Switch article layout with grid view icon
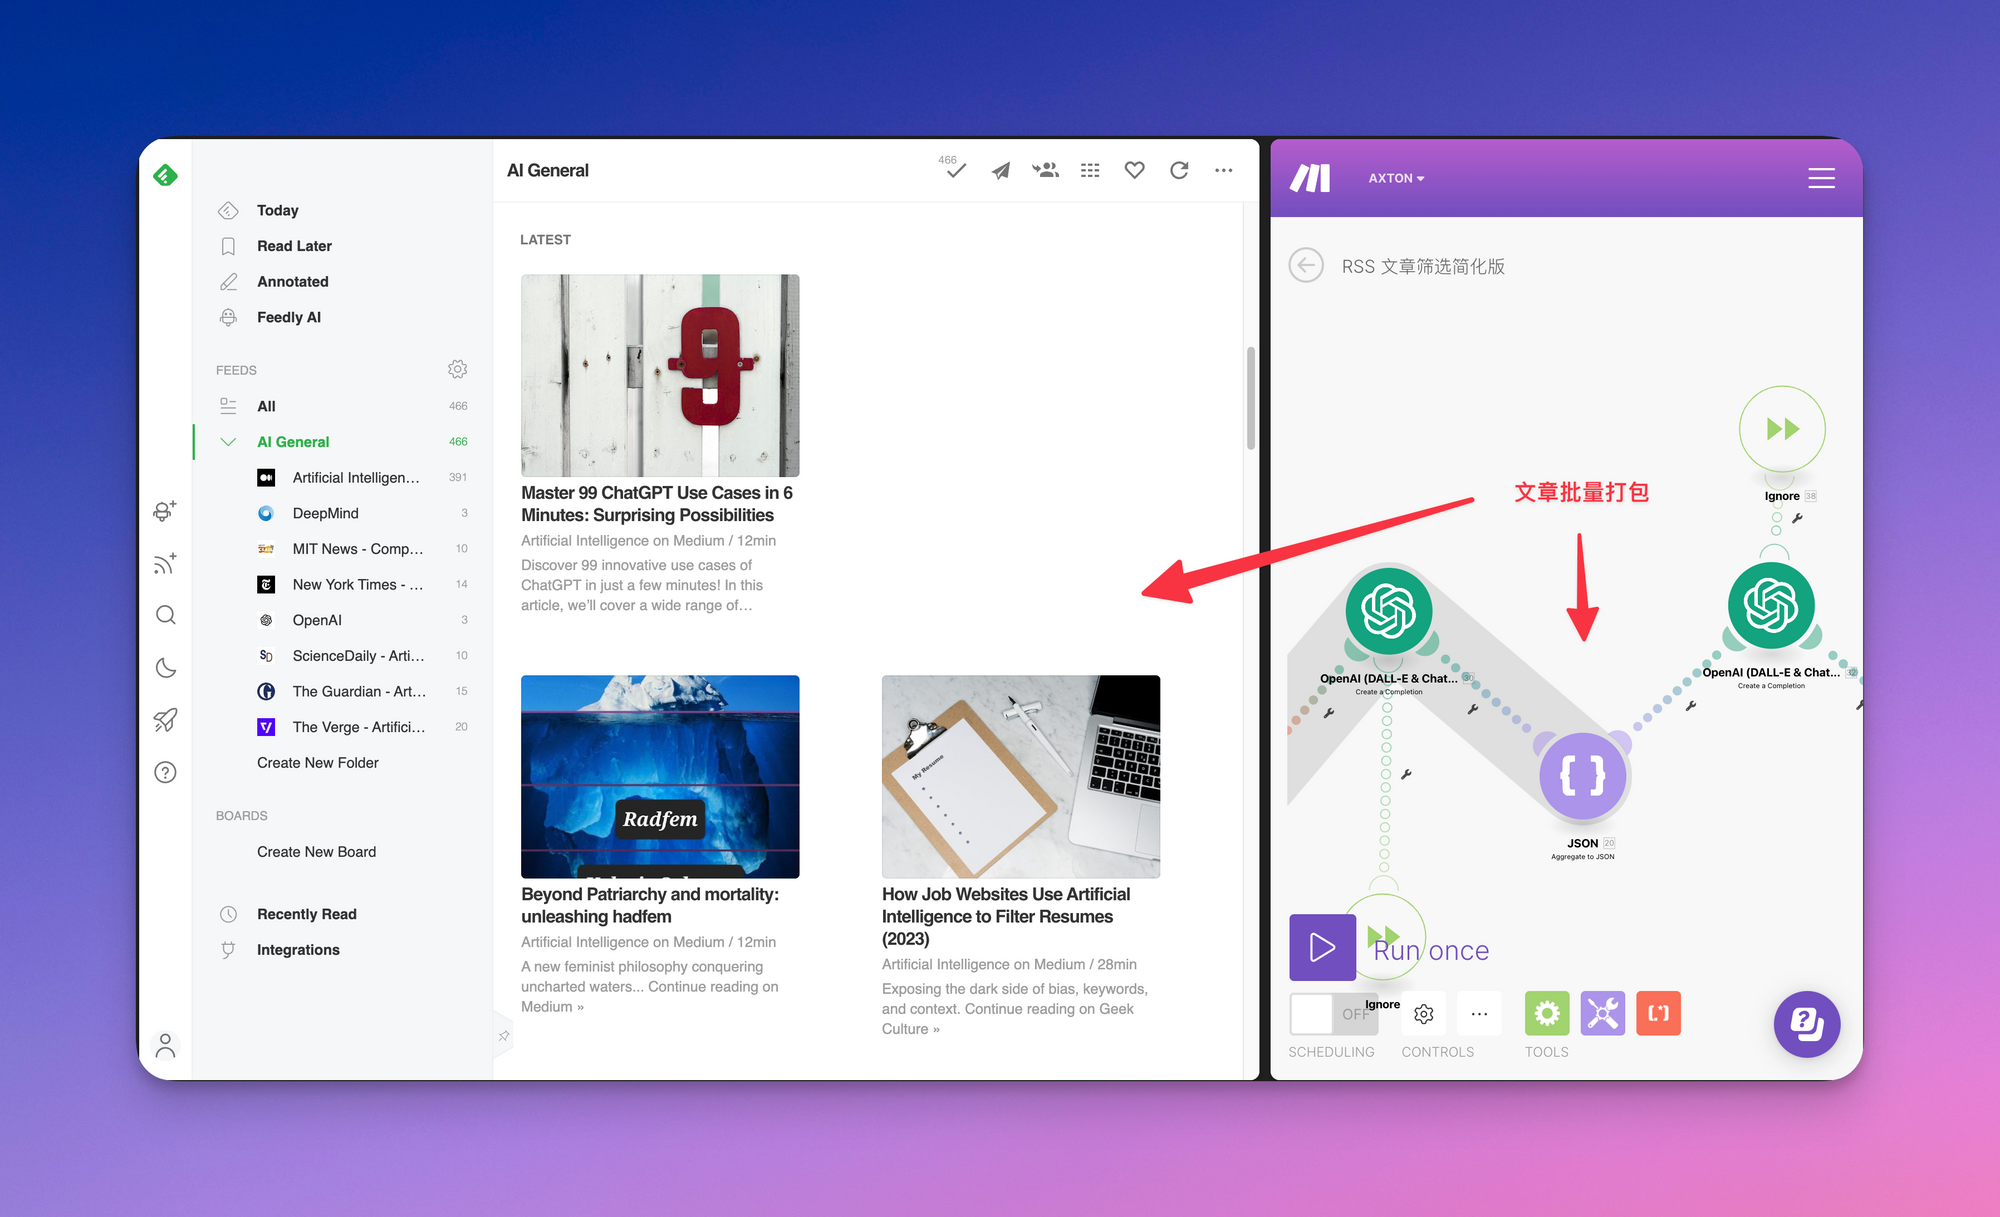The width and height of the screenshot is (2000, 1217). point(1090,170)
